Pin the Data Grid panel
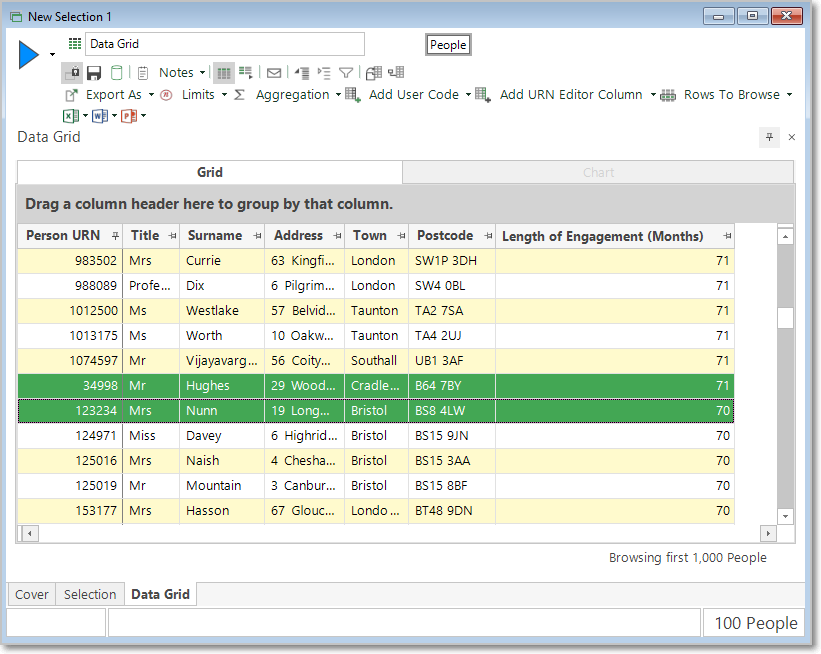The image size is (821, 654). coord(769,137)
